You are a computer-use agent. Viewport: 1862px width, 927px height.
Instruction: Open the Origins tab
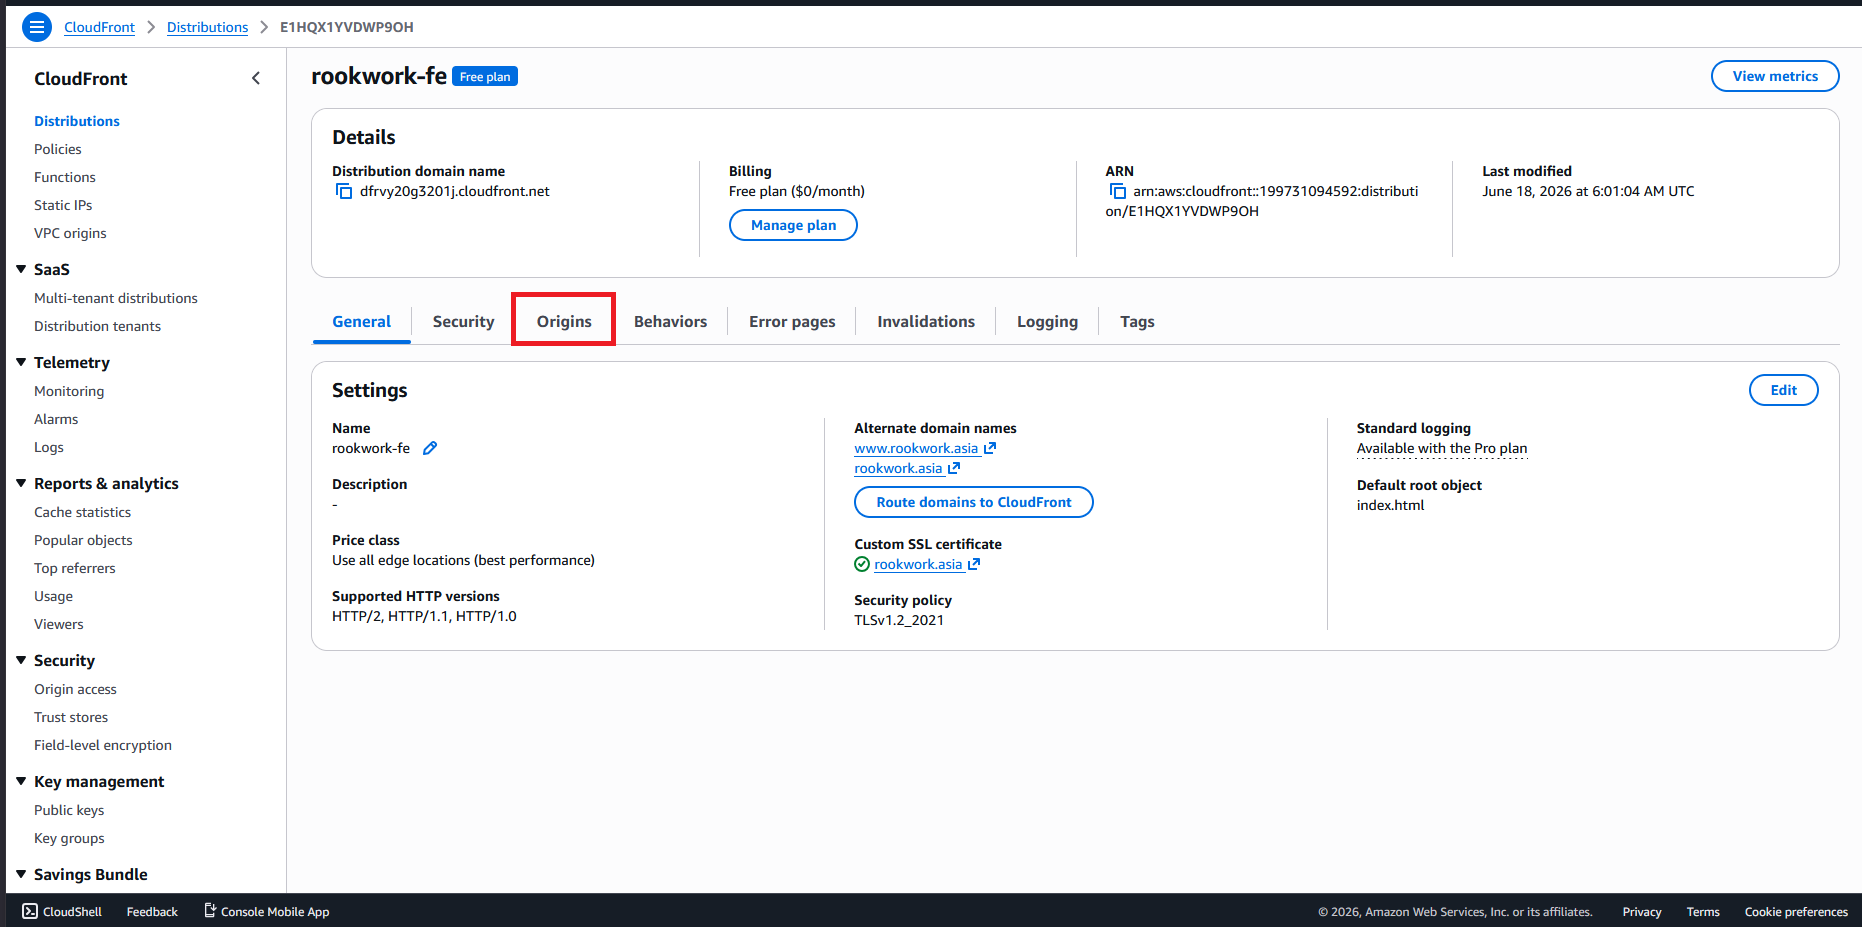click(564, 321)
